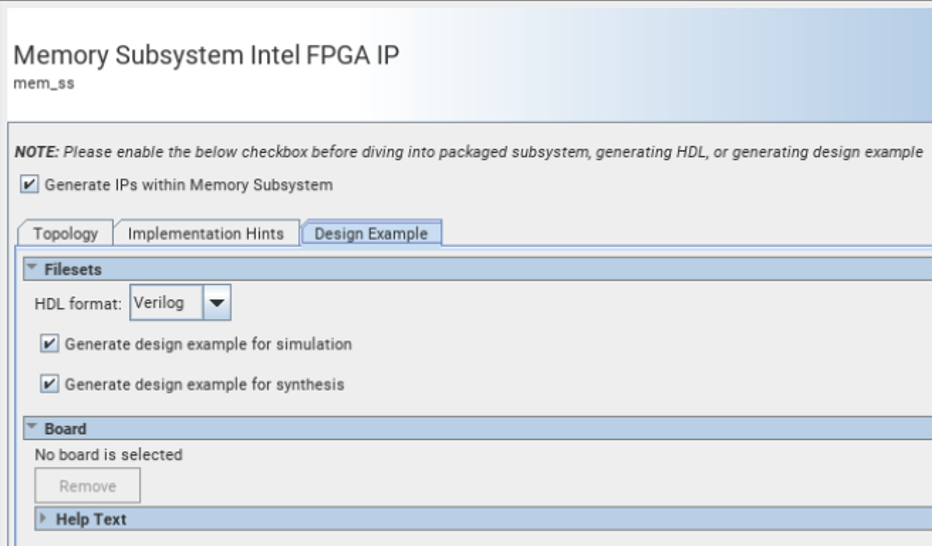Expand the Help Text section

(x=43, y=519)
